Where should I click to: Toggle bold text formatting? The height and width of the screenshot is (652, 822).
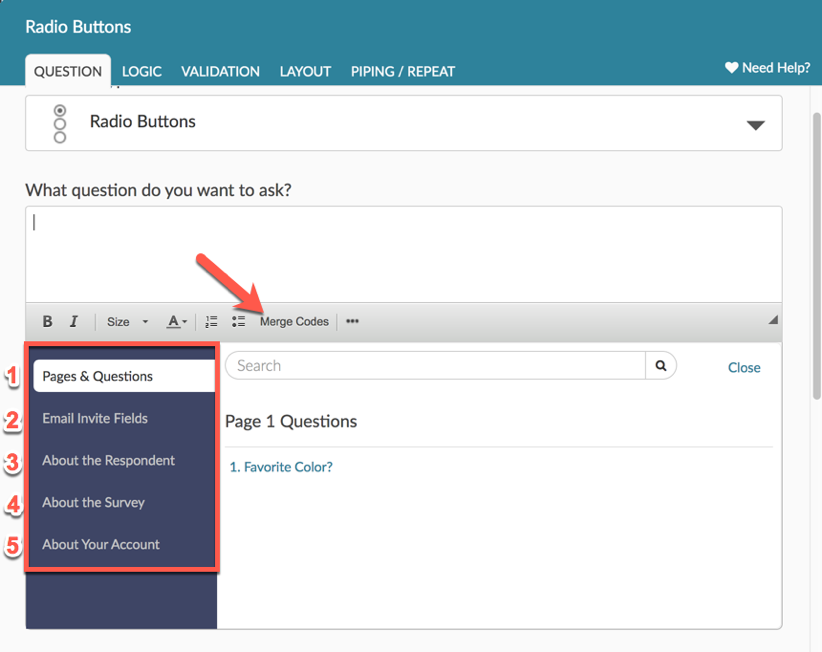(x=47, y=322)
